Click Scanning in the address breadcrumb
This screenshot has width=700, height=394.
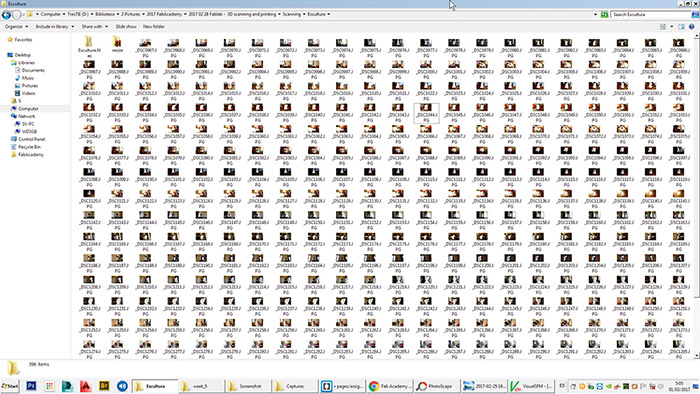[x=292, y=14]
